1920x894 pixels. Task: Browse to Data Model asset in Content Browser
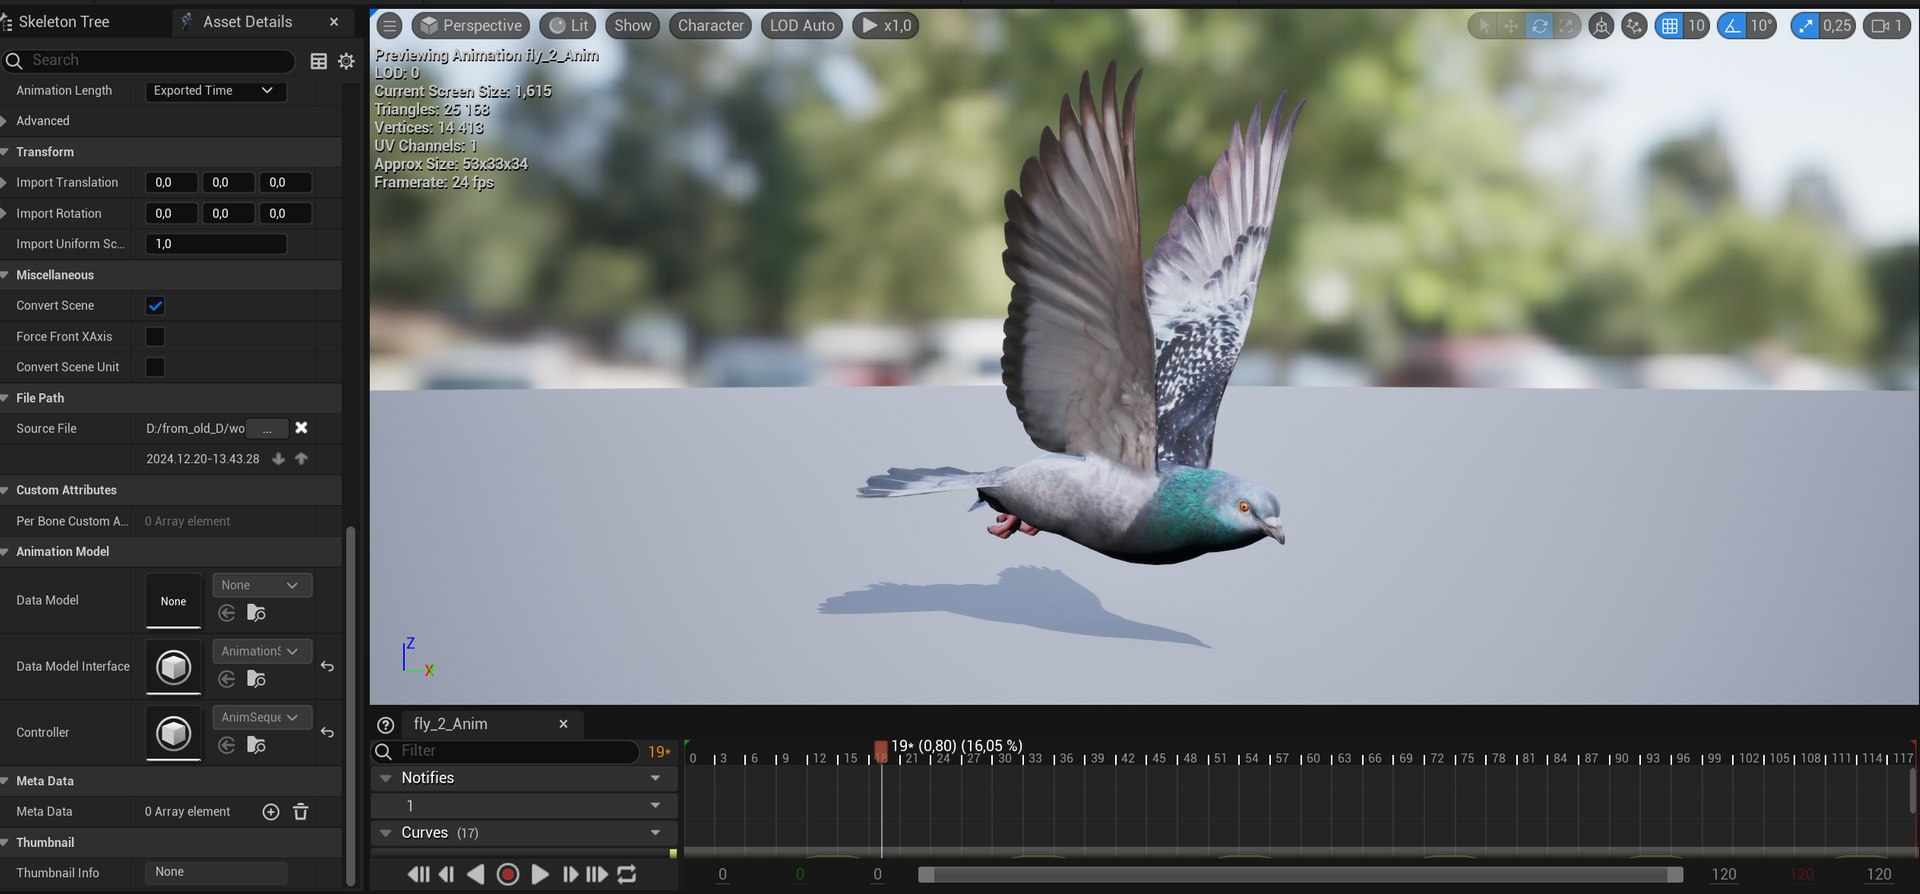tap(256, 613)
